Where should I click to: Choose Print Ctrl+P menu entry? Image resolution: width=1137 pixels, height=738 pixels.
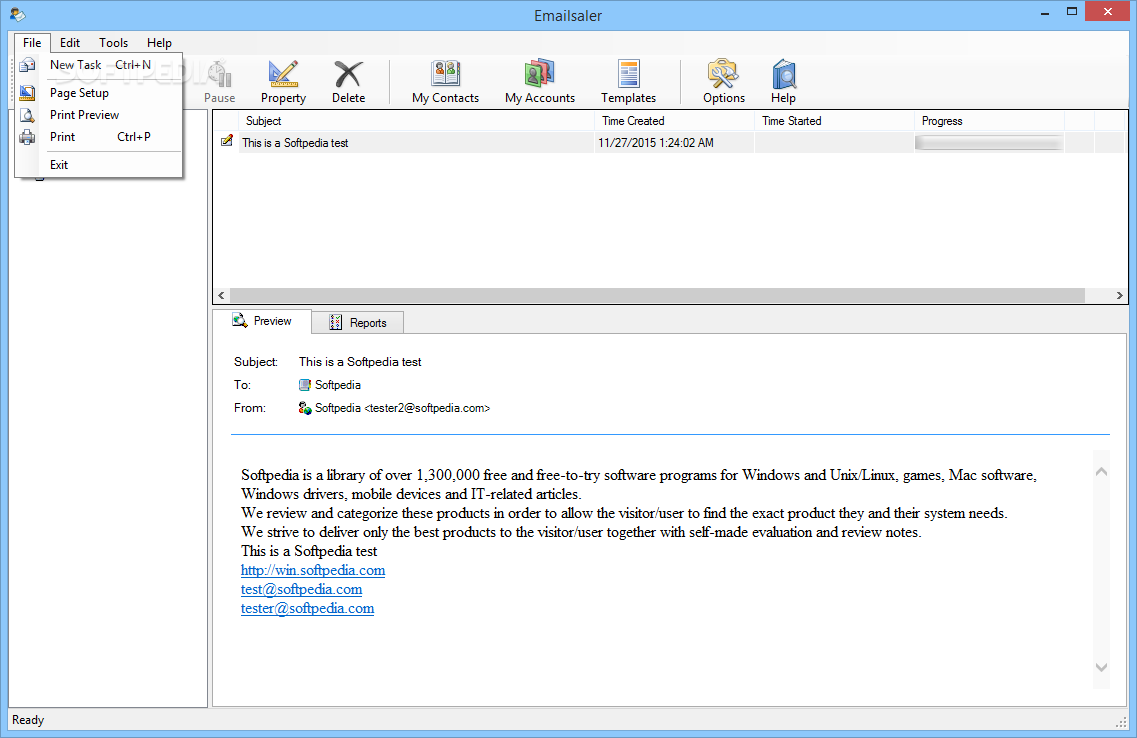[x=100, y=137]
